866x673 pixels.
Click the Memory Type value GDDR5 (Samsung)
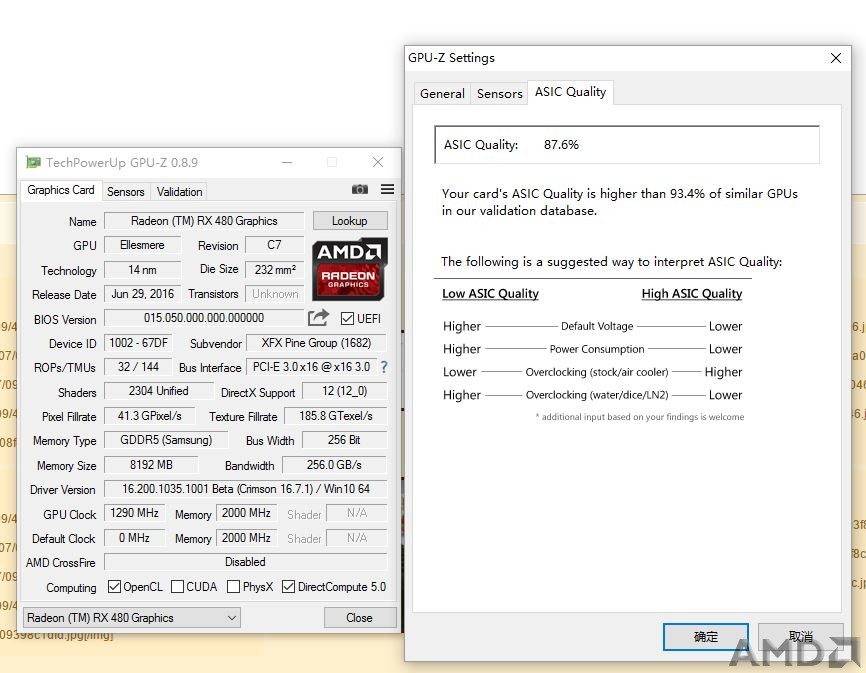(x=166, y=440)
